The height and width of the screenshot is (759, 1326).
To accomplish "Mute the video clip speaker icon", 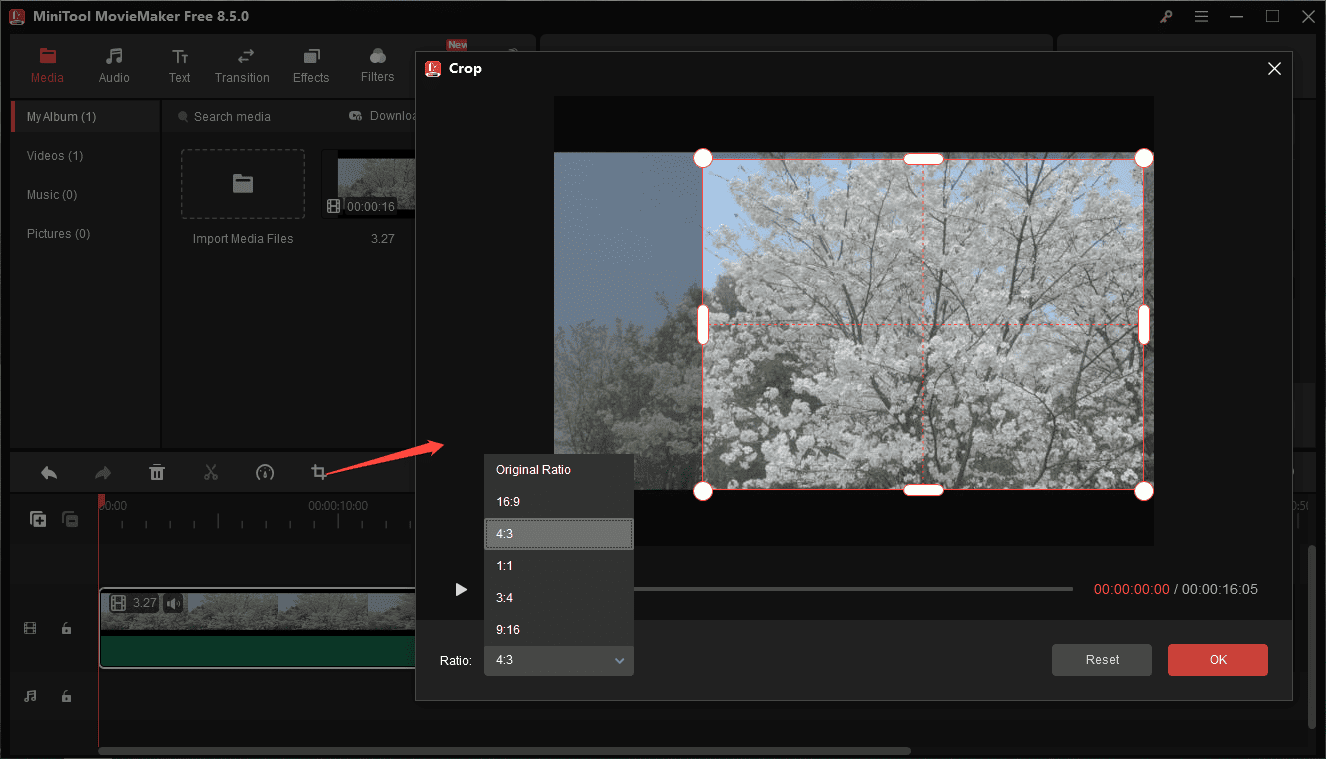I will (173, 602).
